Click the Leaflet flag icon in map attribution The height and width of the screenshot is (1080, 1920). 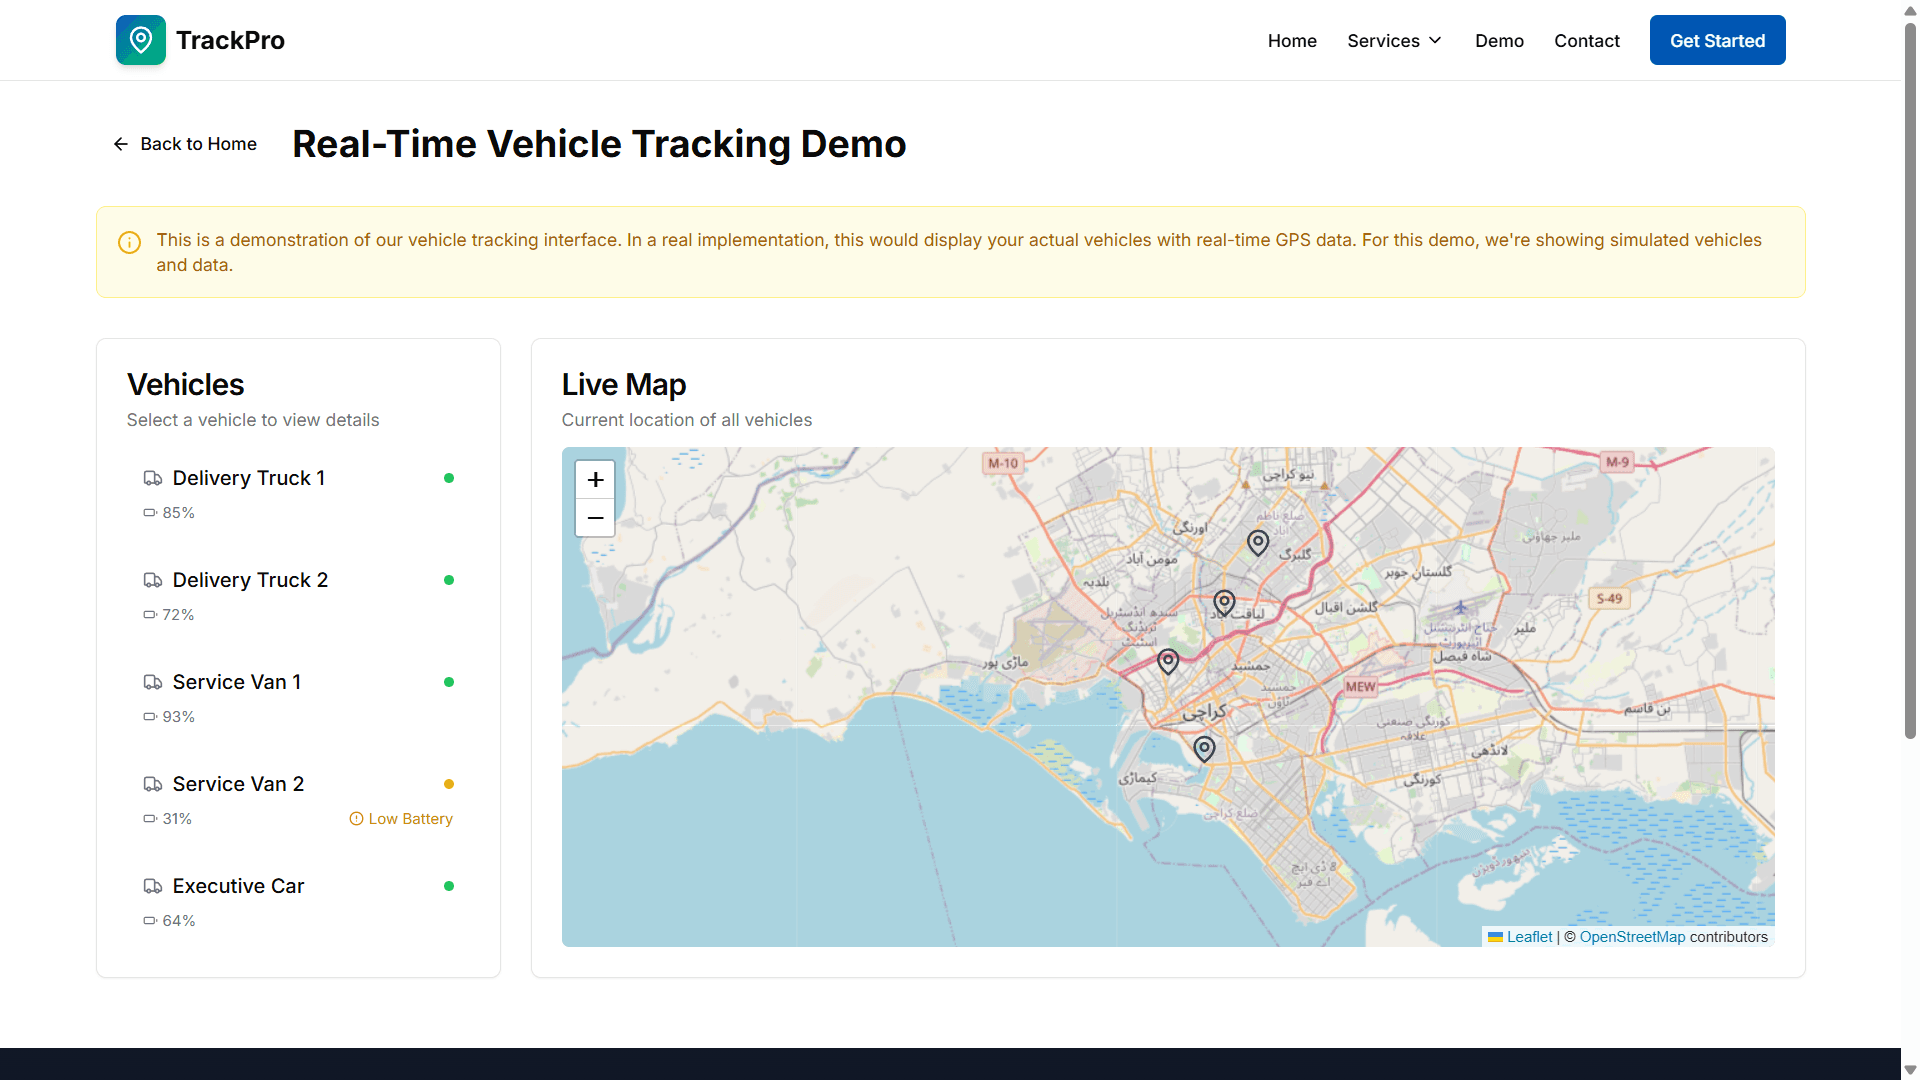coord(1496,937)
